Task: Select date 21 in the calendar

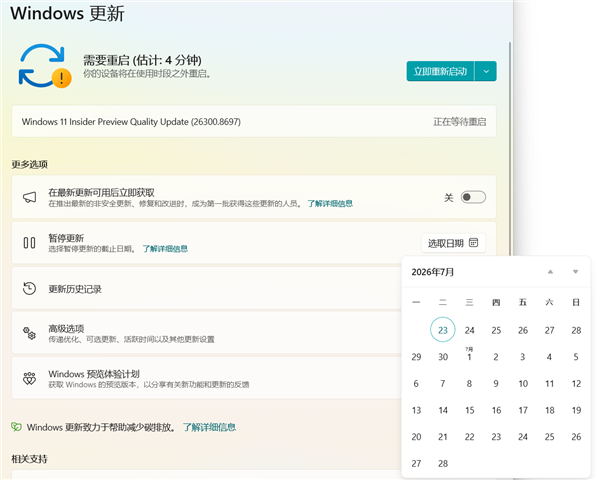Action: tap(443, 437)
